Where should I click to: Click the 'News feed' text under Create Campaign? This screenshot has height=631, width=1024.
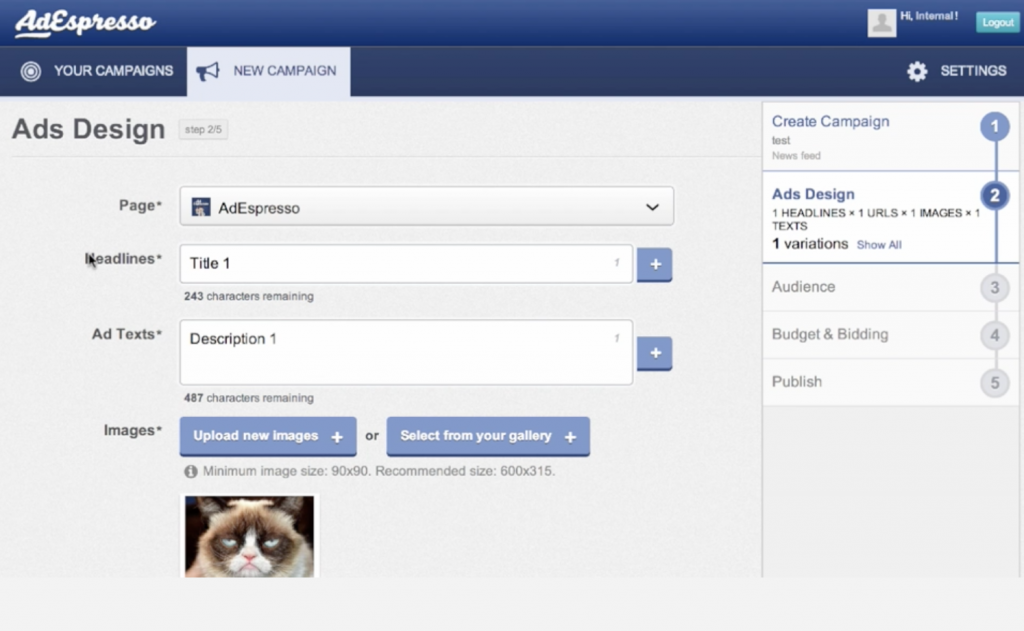point(796,156)
